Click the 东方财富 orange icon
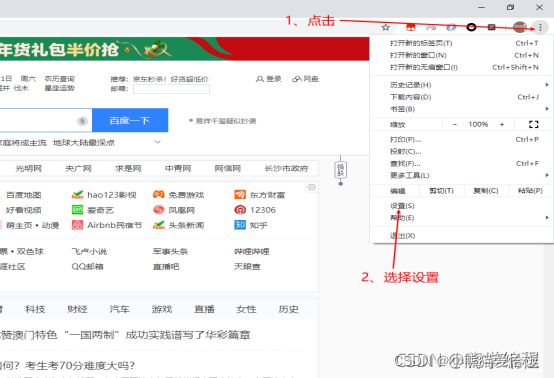This screenshot has height=378, width=554. tap(240, 195)
